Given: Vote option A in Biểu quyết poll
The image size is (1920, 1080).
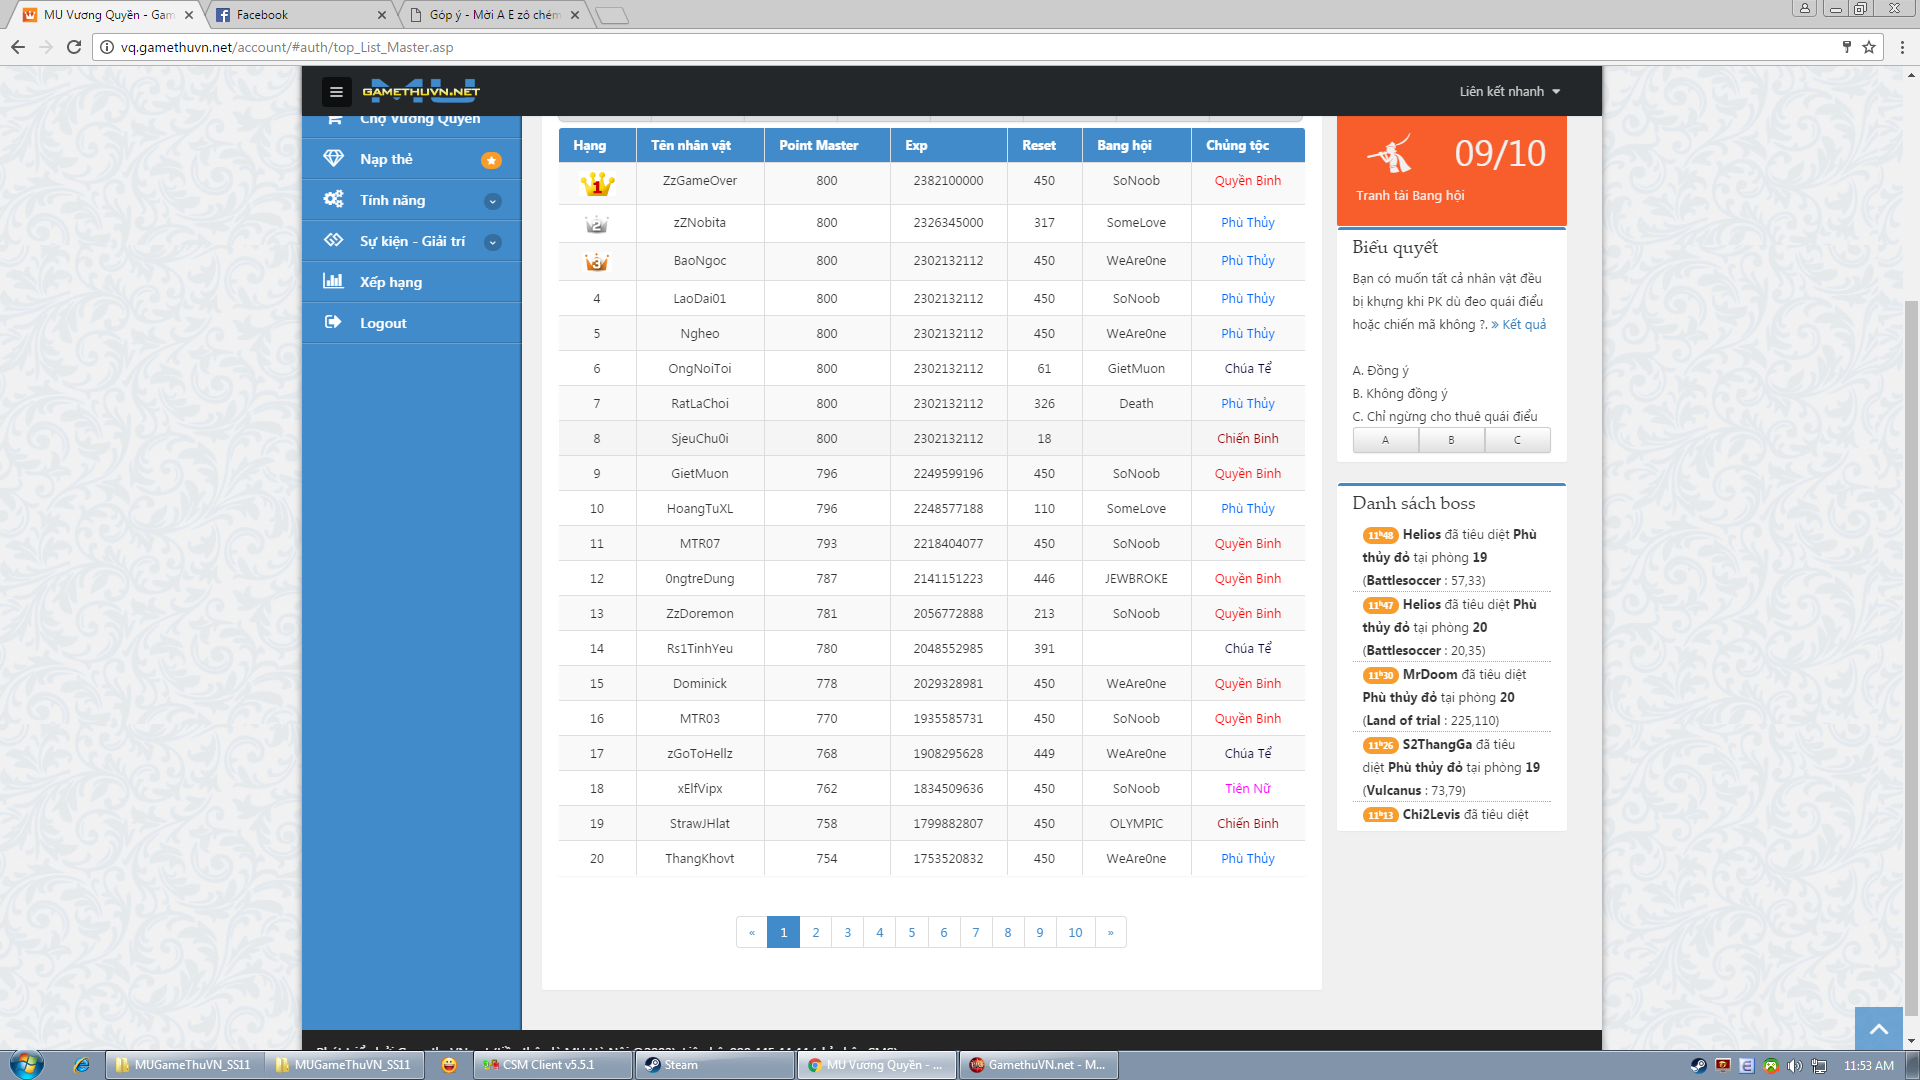Looking at the screenshot, I should [1385, 440].
